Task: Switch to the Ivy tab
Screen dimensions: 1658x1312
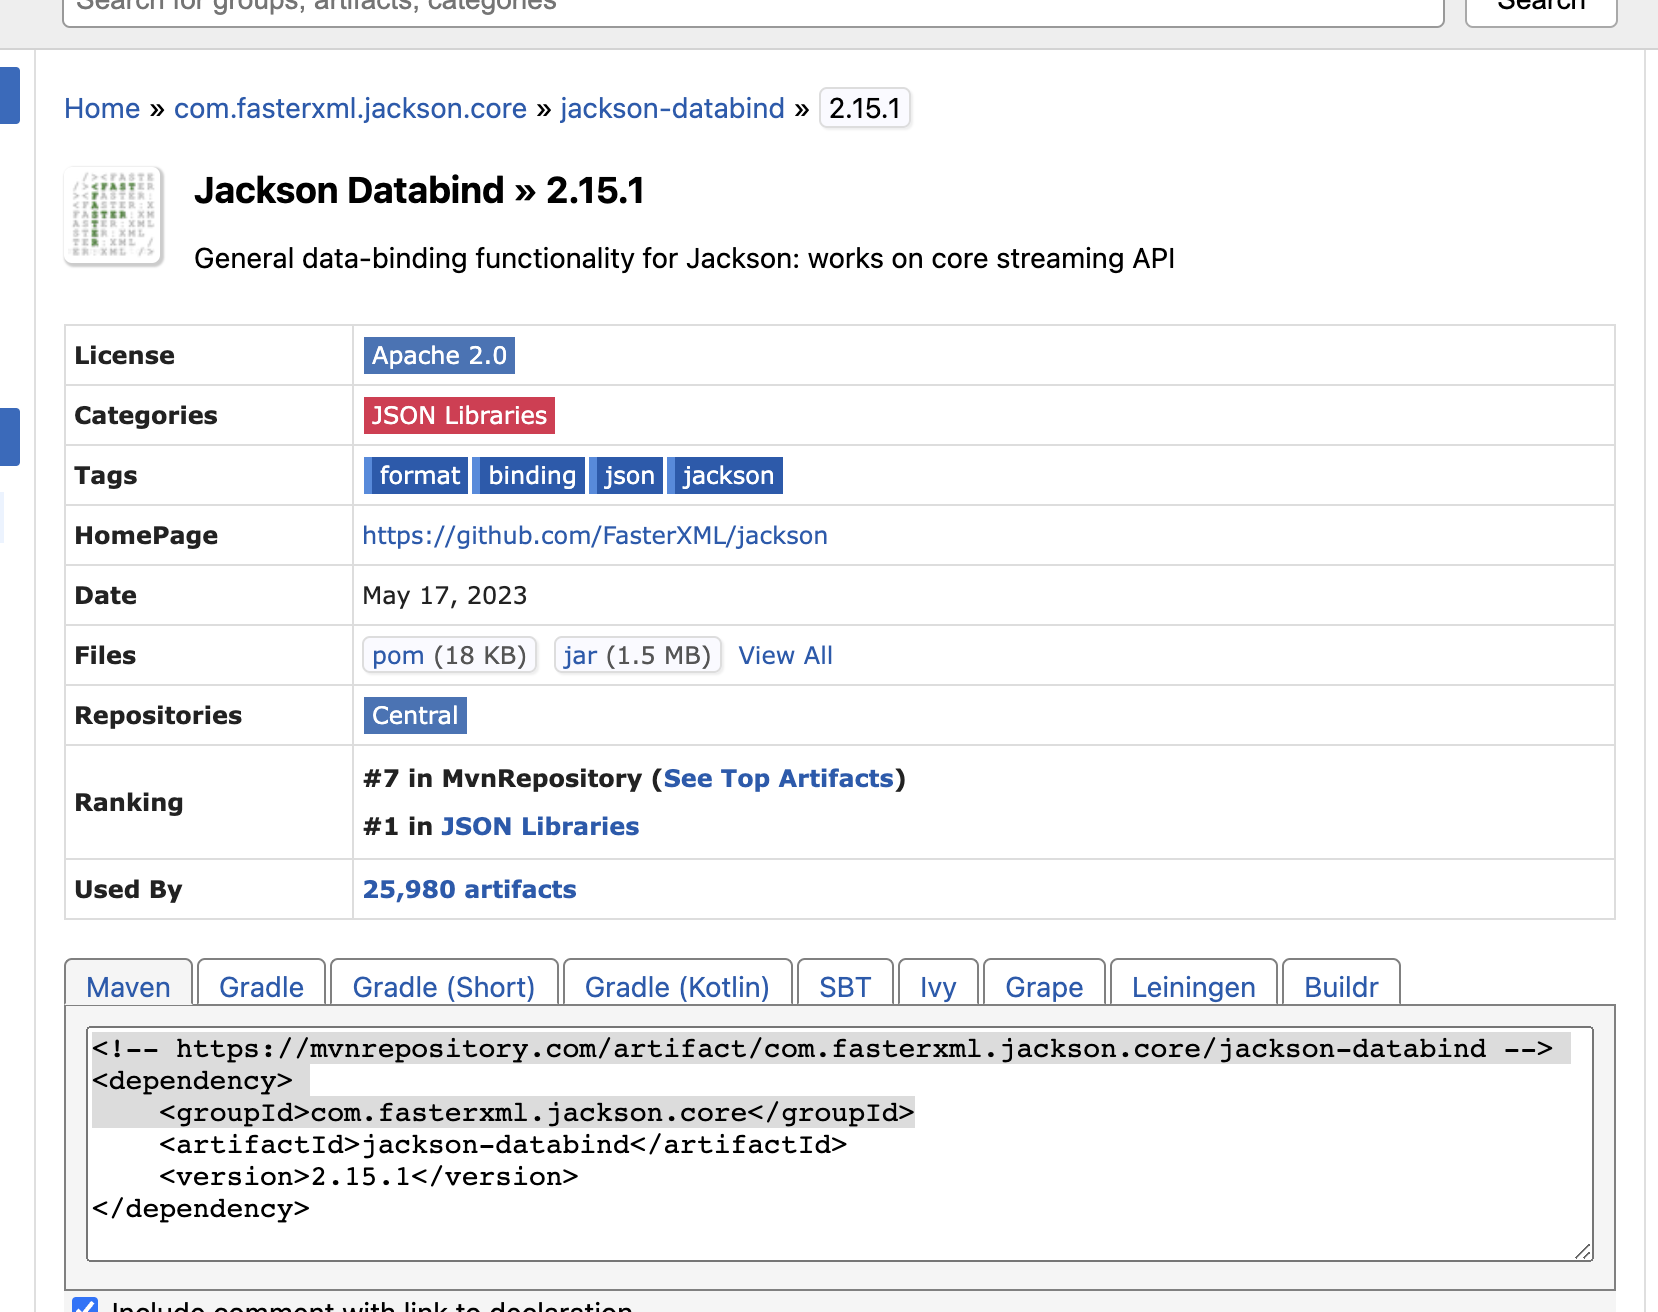Action: click(x=938, y=983)
